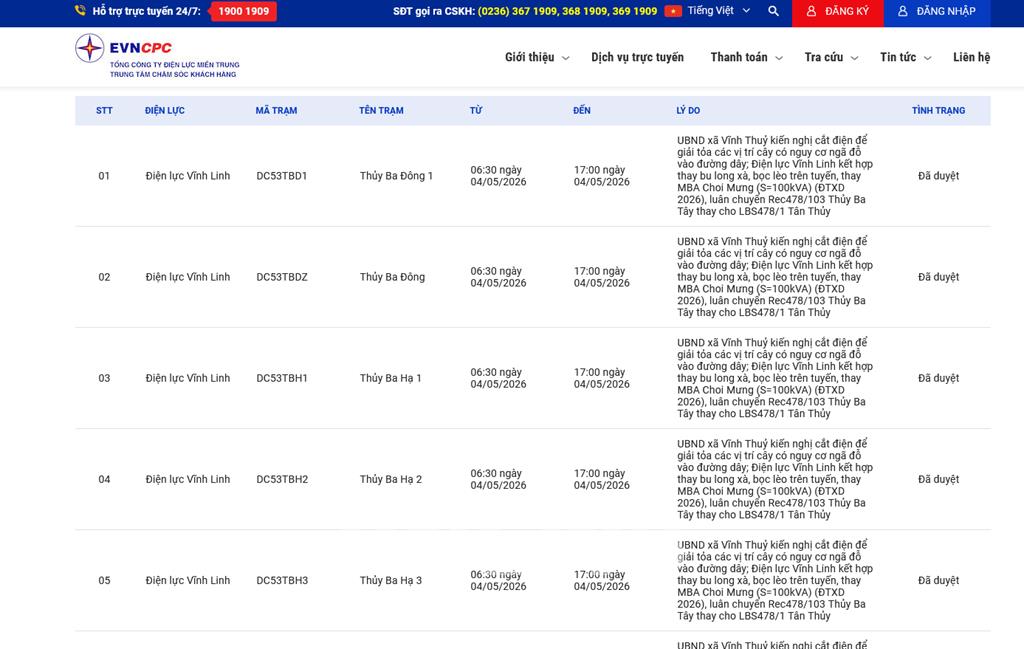
Task: Expand the Thanh toán menu chevron
Action: click(x=779, y=58)
